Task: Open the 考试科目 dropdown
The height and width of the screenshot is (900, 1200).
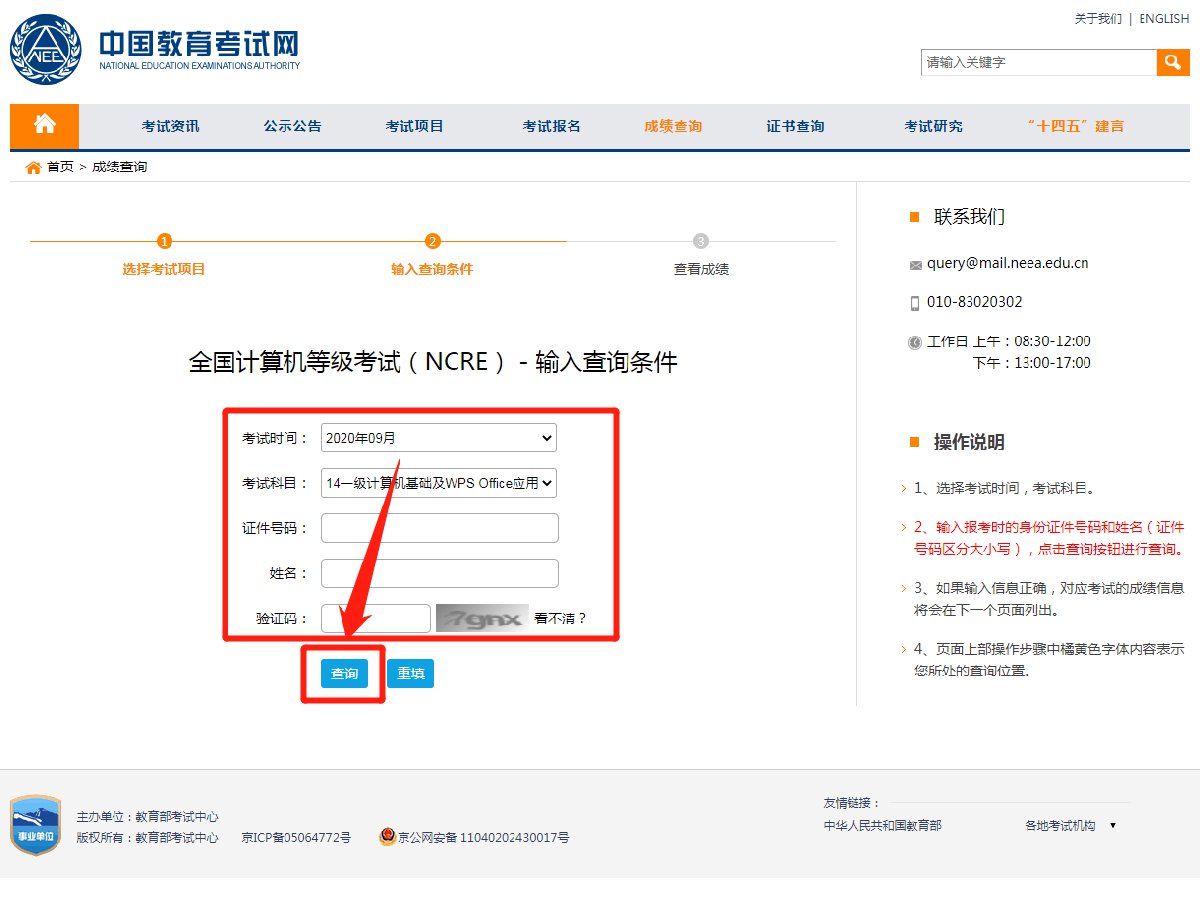Action: pos(438,483)
